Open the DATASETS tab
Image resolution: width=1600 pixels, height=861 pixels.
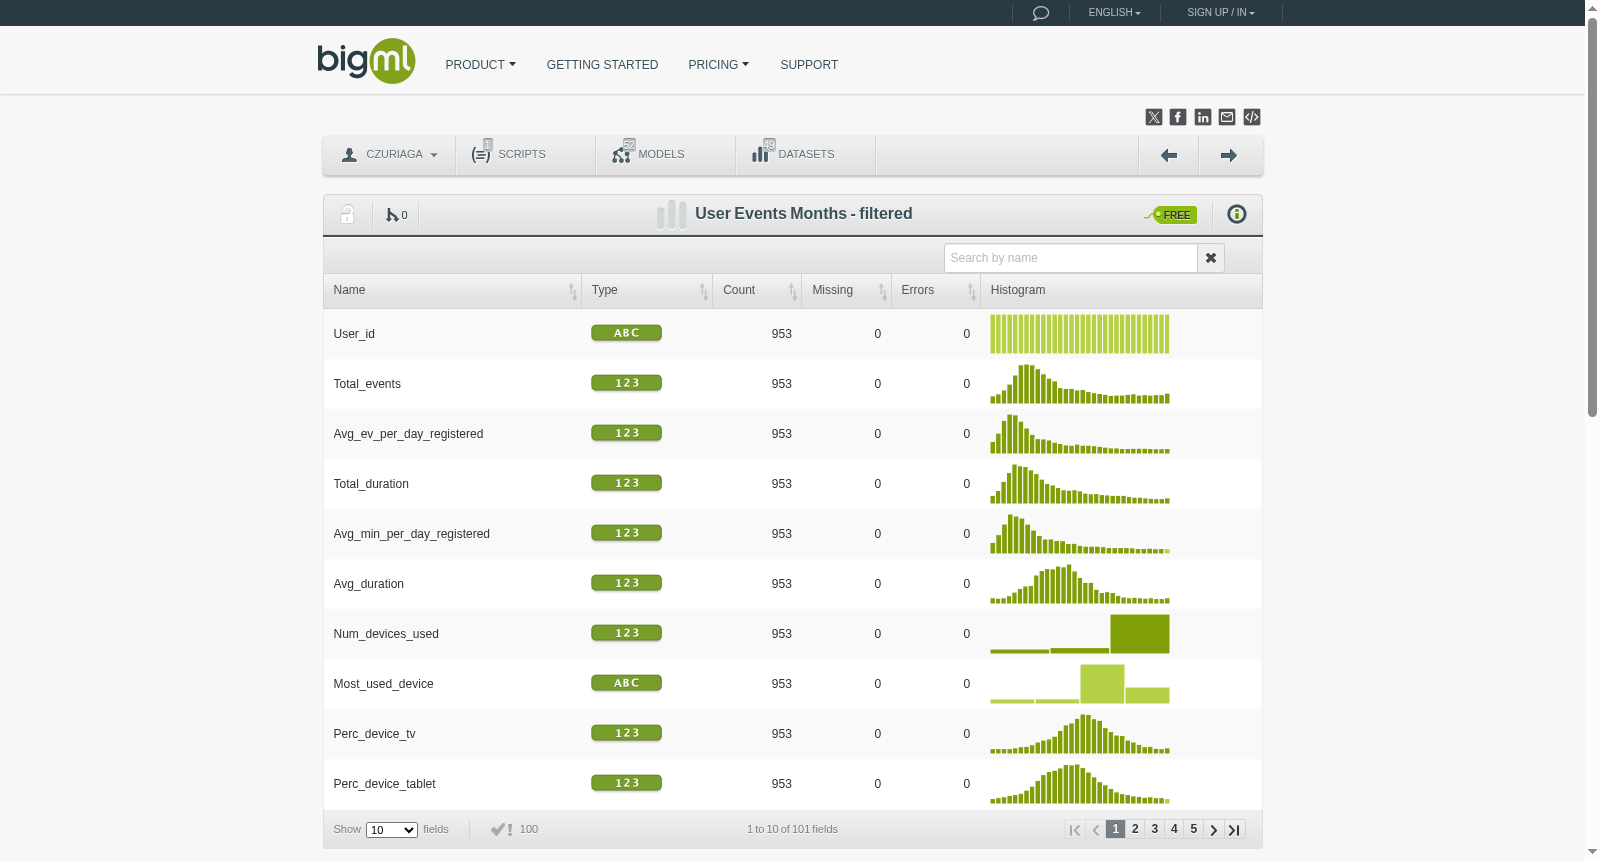[805, 155]
